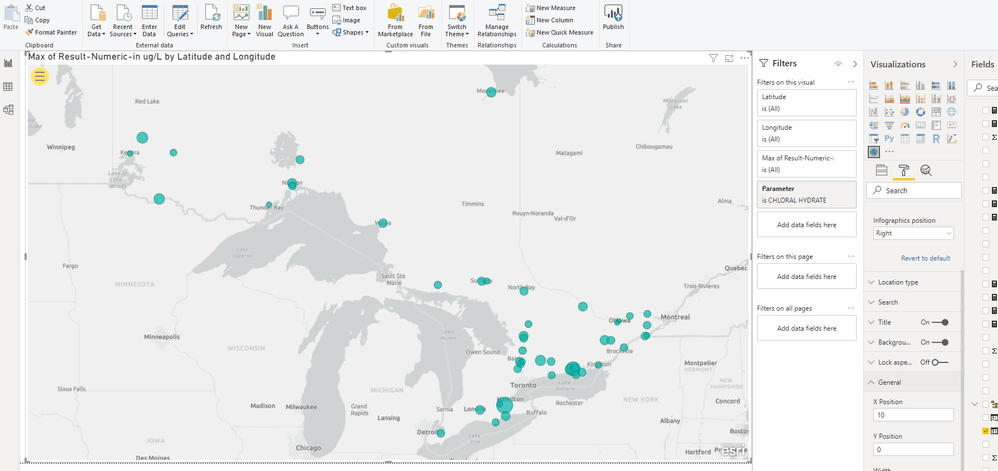Toggle the Title switch off
This screenshot has height=471, width=998.
(x=941, y=322)
